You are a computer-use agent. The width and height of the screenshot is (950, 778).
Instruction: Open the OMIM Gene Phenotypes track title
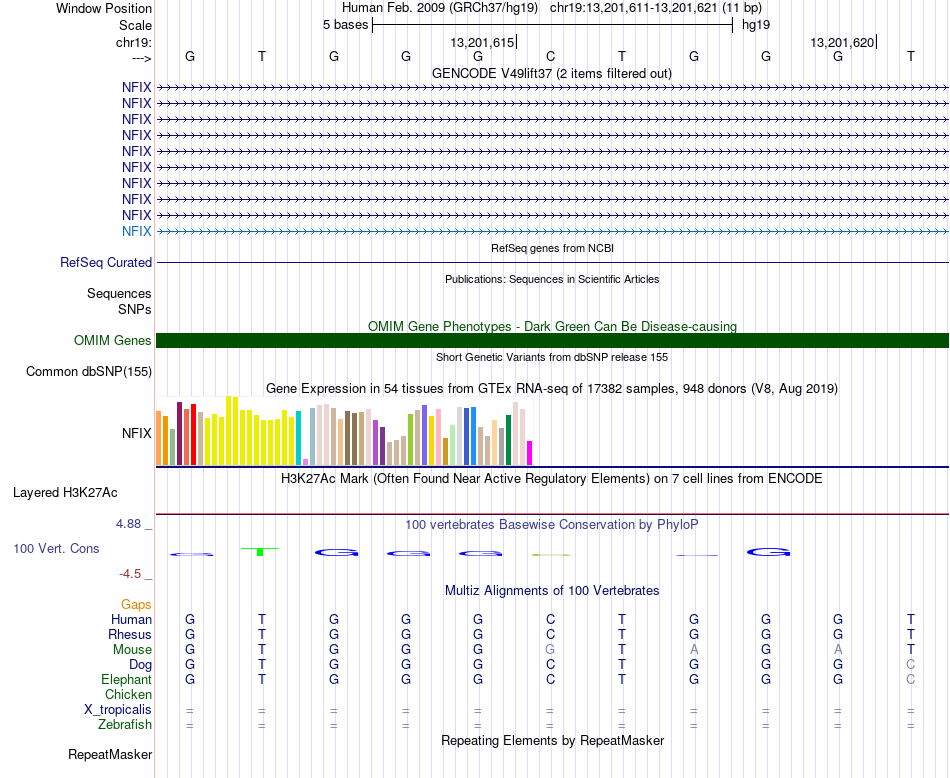[552, 326]
